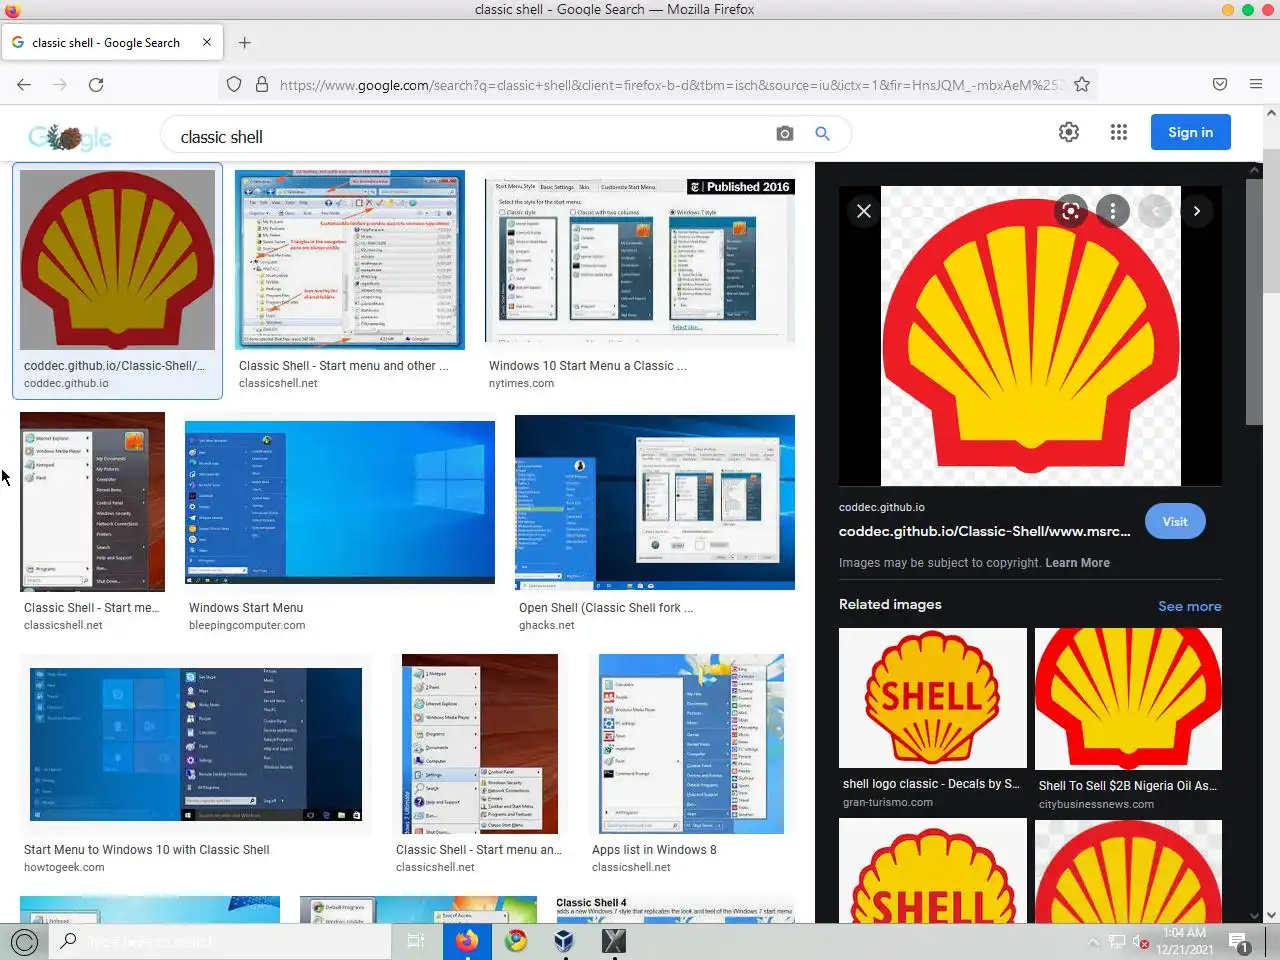Open Task View on taskbar
This screenshot has width=1280, height=960.
click(x=416, y=941)
